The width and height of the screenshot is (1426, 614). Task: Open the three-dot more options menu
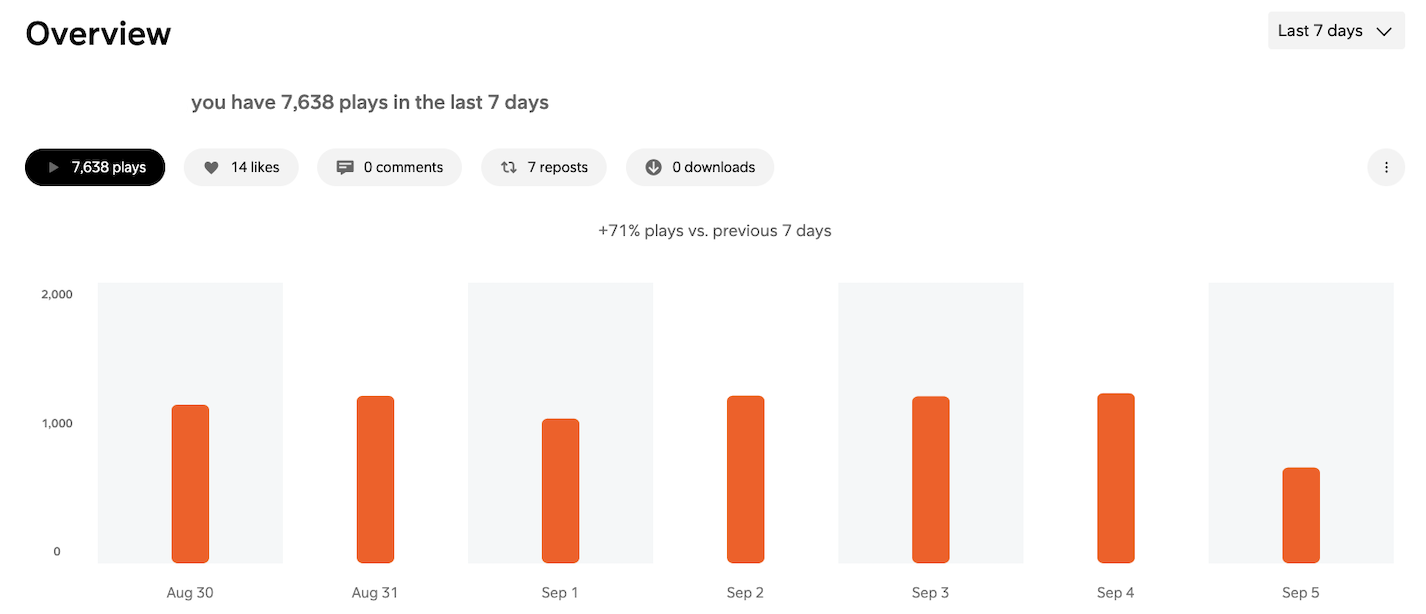pos(1386,168)
